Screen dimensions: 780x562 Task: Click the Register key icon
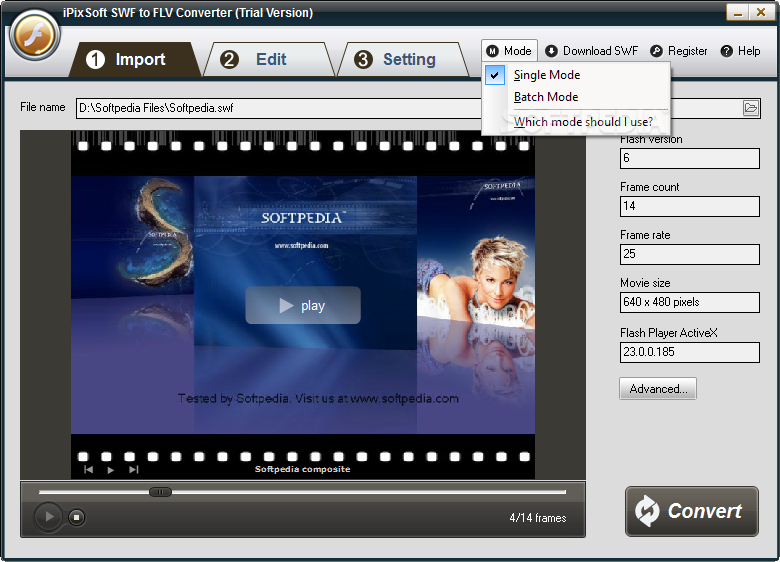[657, 51]
